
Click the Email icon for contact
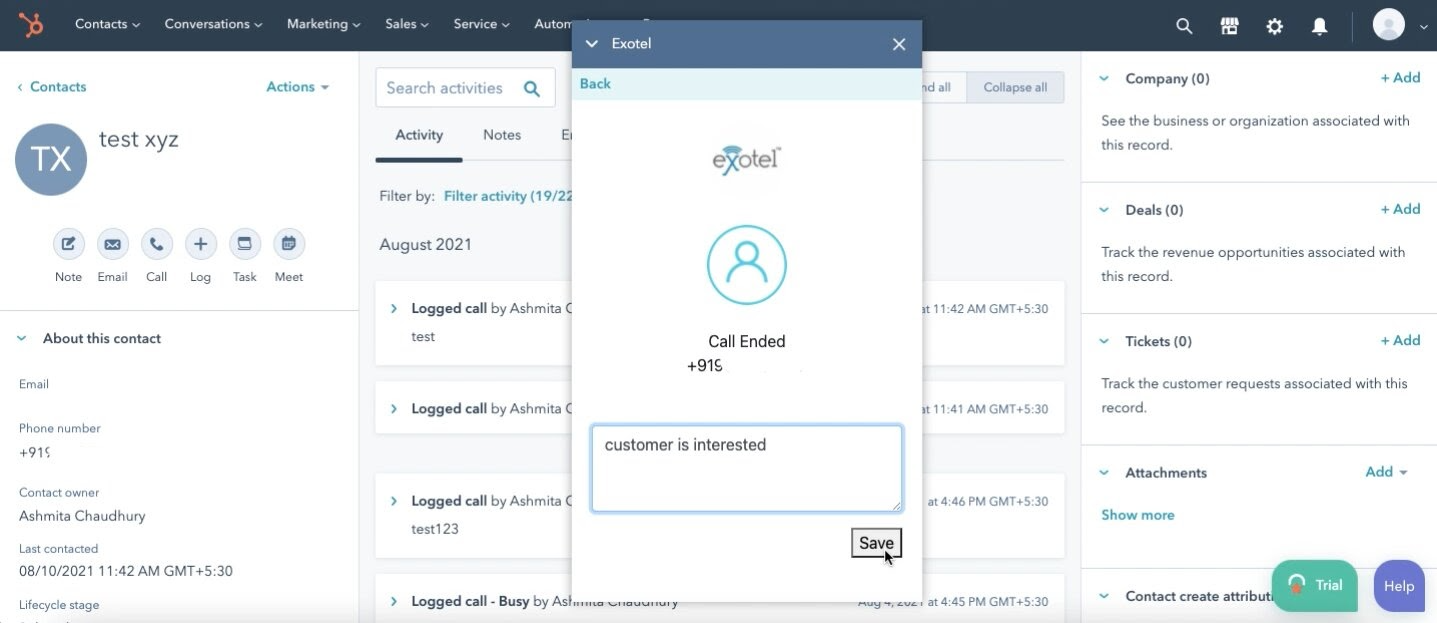click(112, 244)
